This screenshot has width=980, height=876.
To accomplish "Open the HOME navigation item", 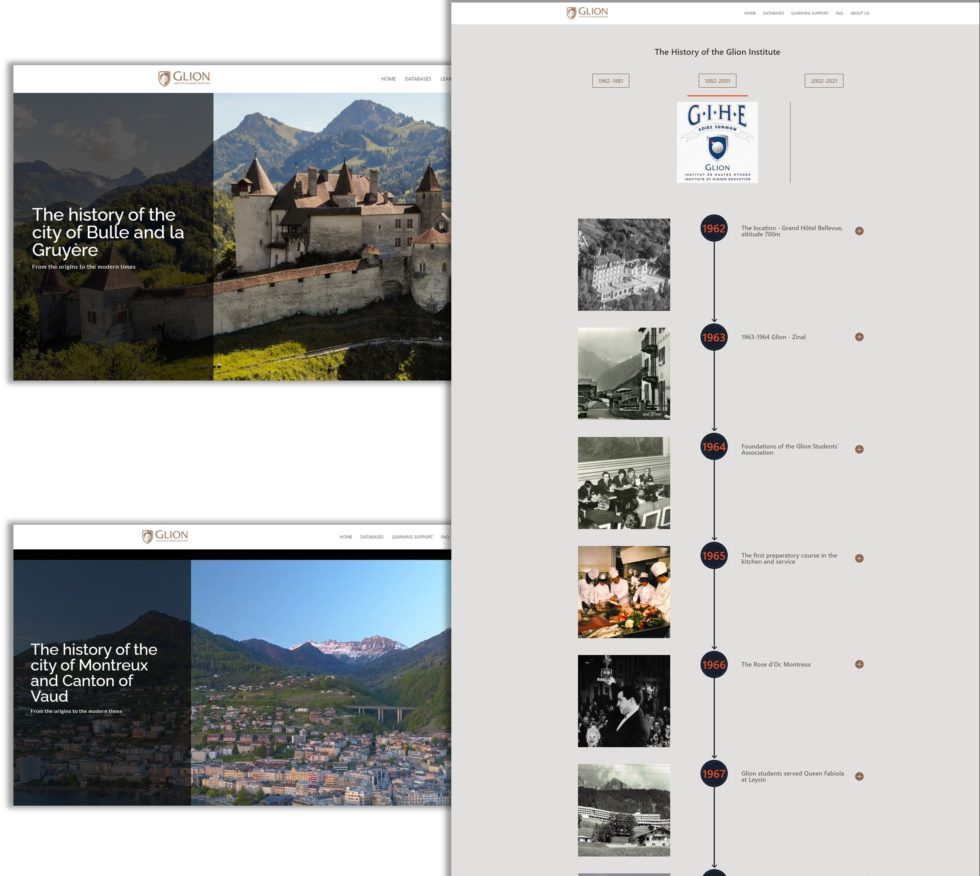I will [748, 13].
